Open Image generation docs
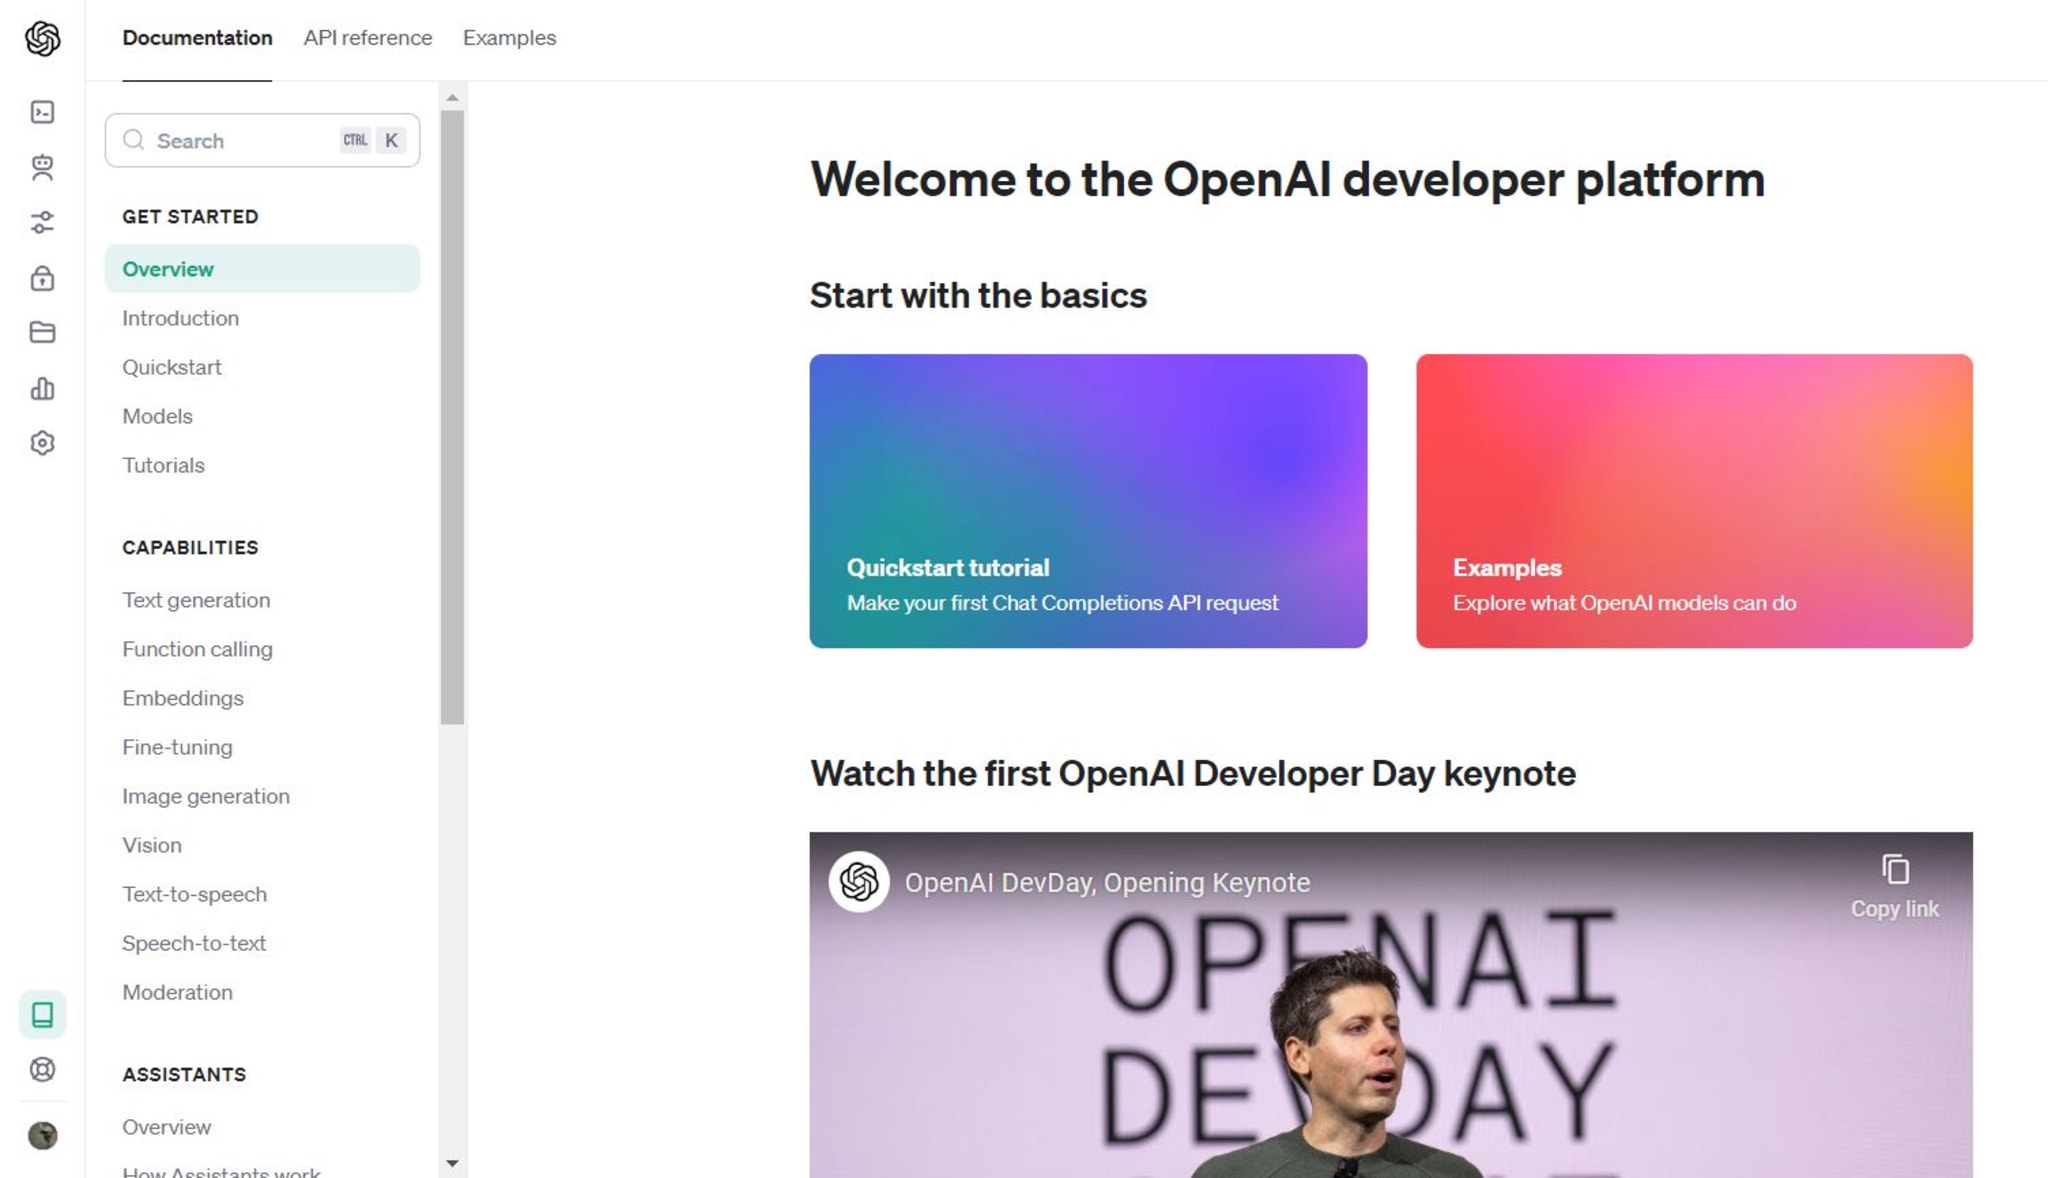Image resolution: width=2048 pixels, height=1178 pixels. click(206, 796)
